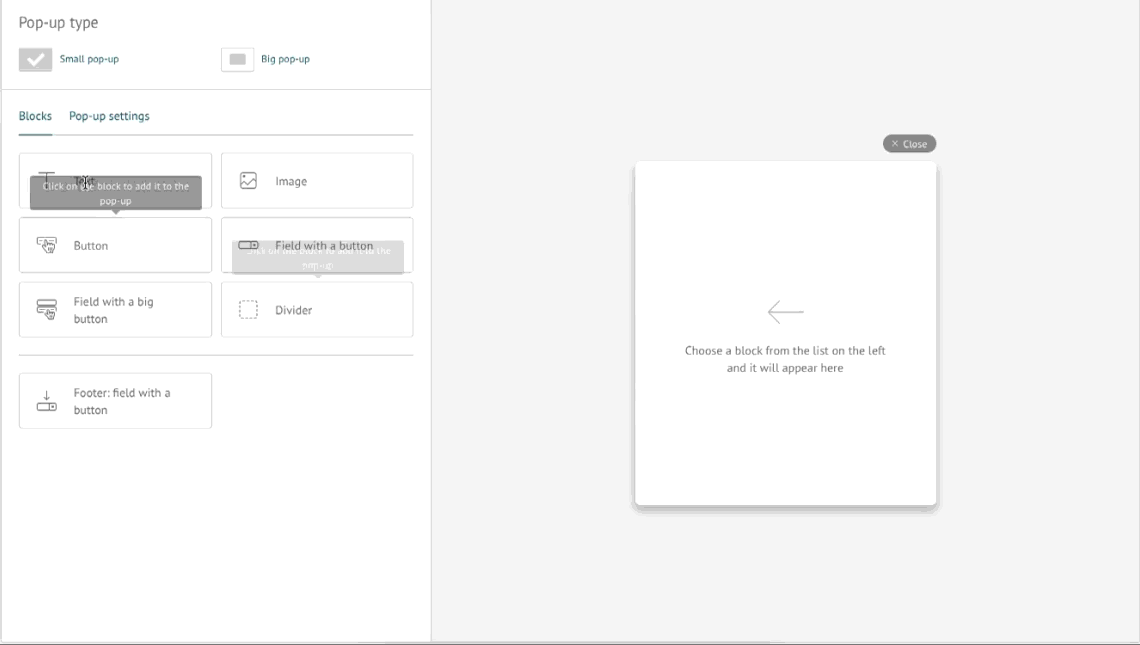The image size is (1140, 645).
Task: Add the Footer: field with a button block
Action: 115,400
